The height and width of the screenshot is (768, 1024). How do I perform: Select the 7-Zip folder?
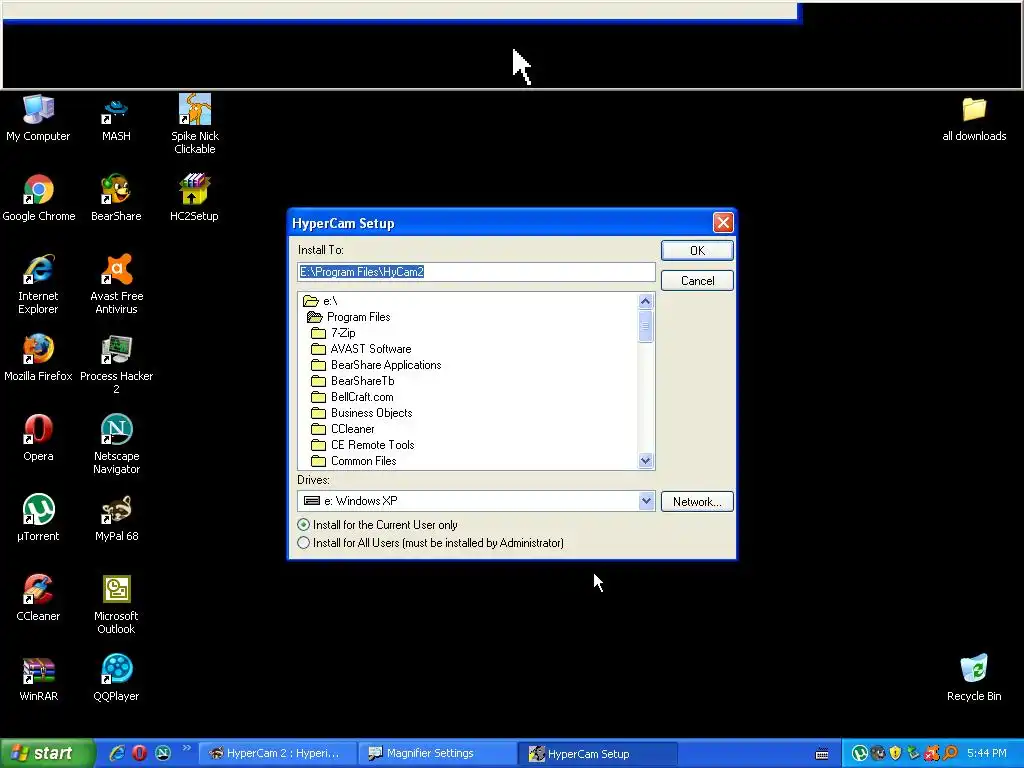[334, 333]
